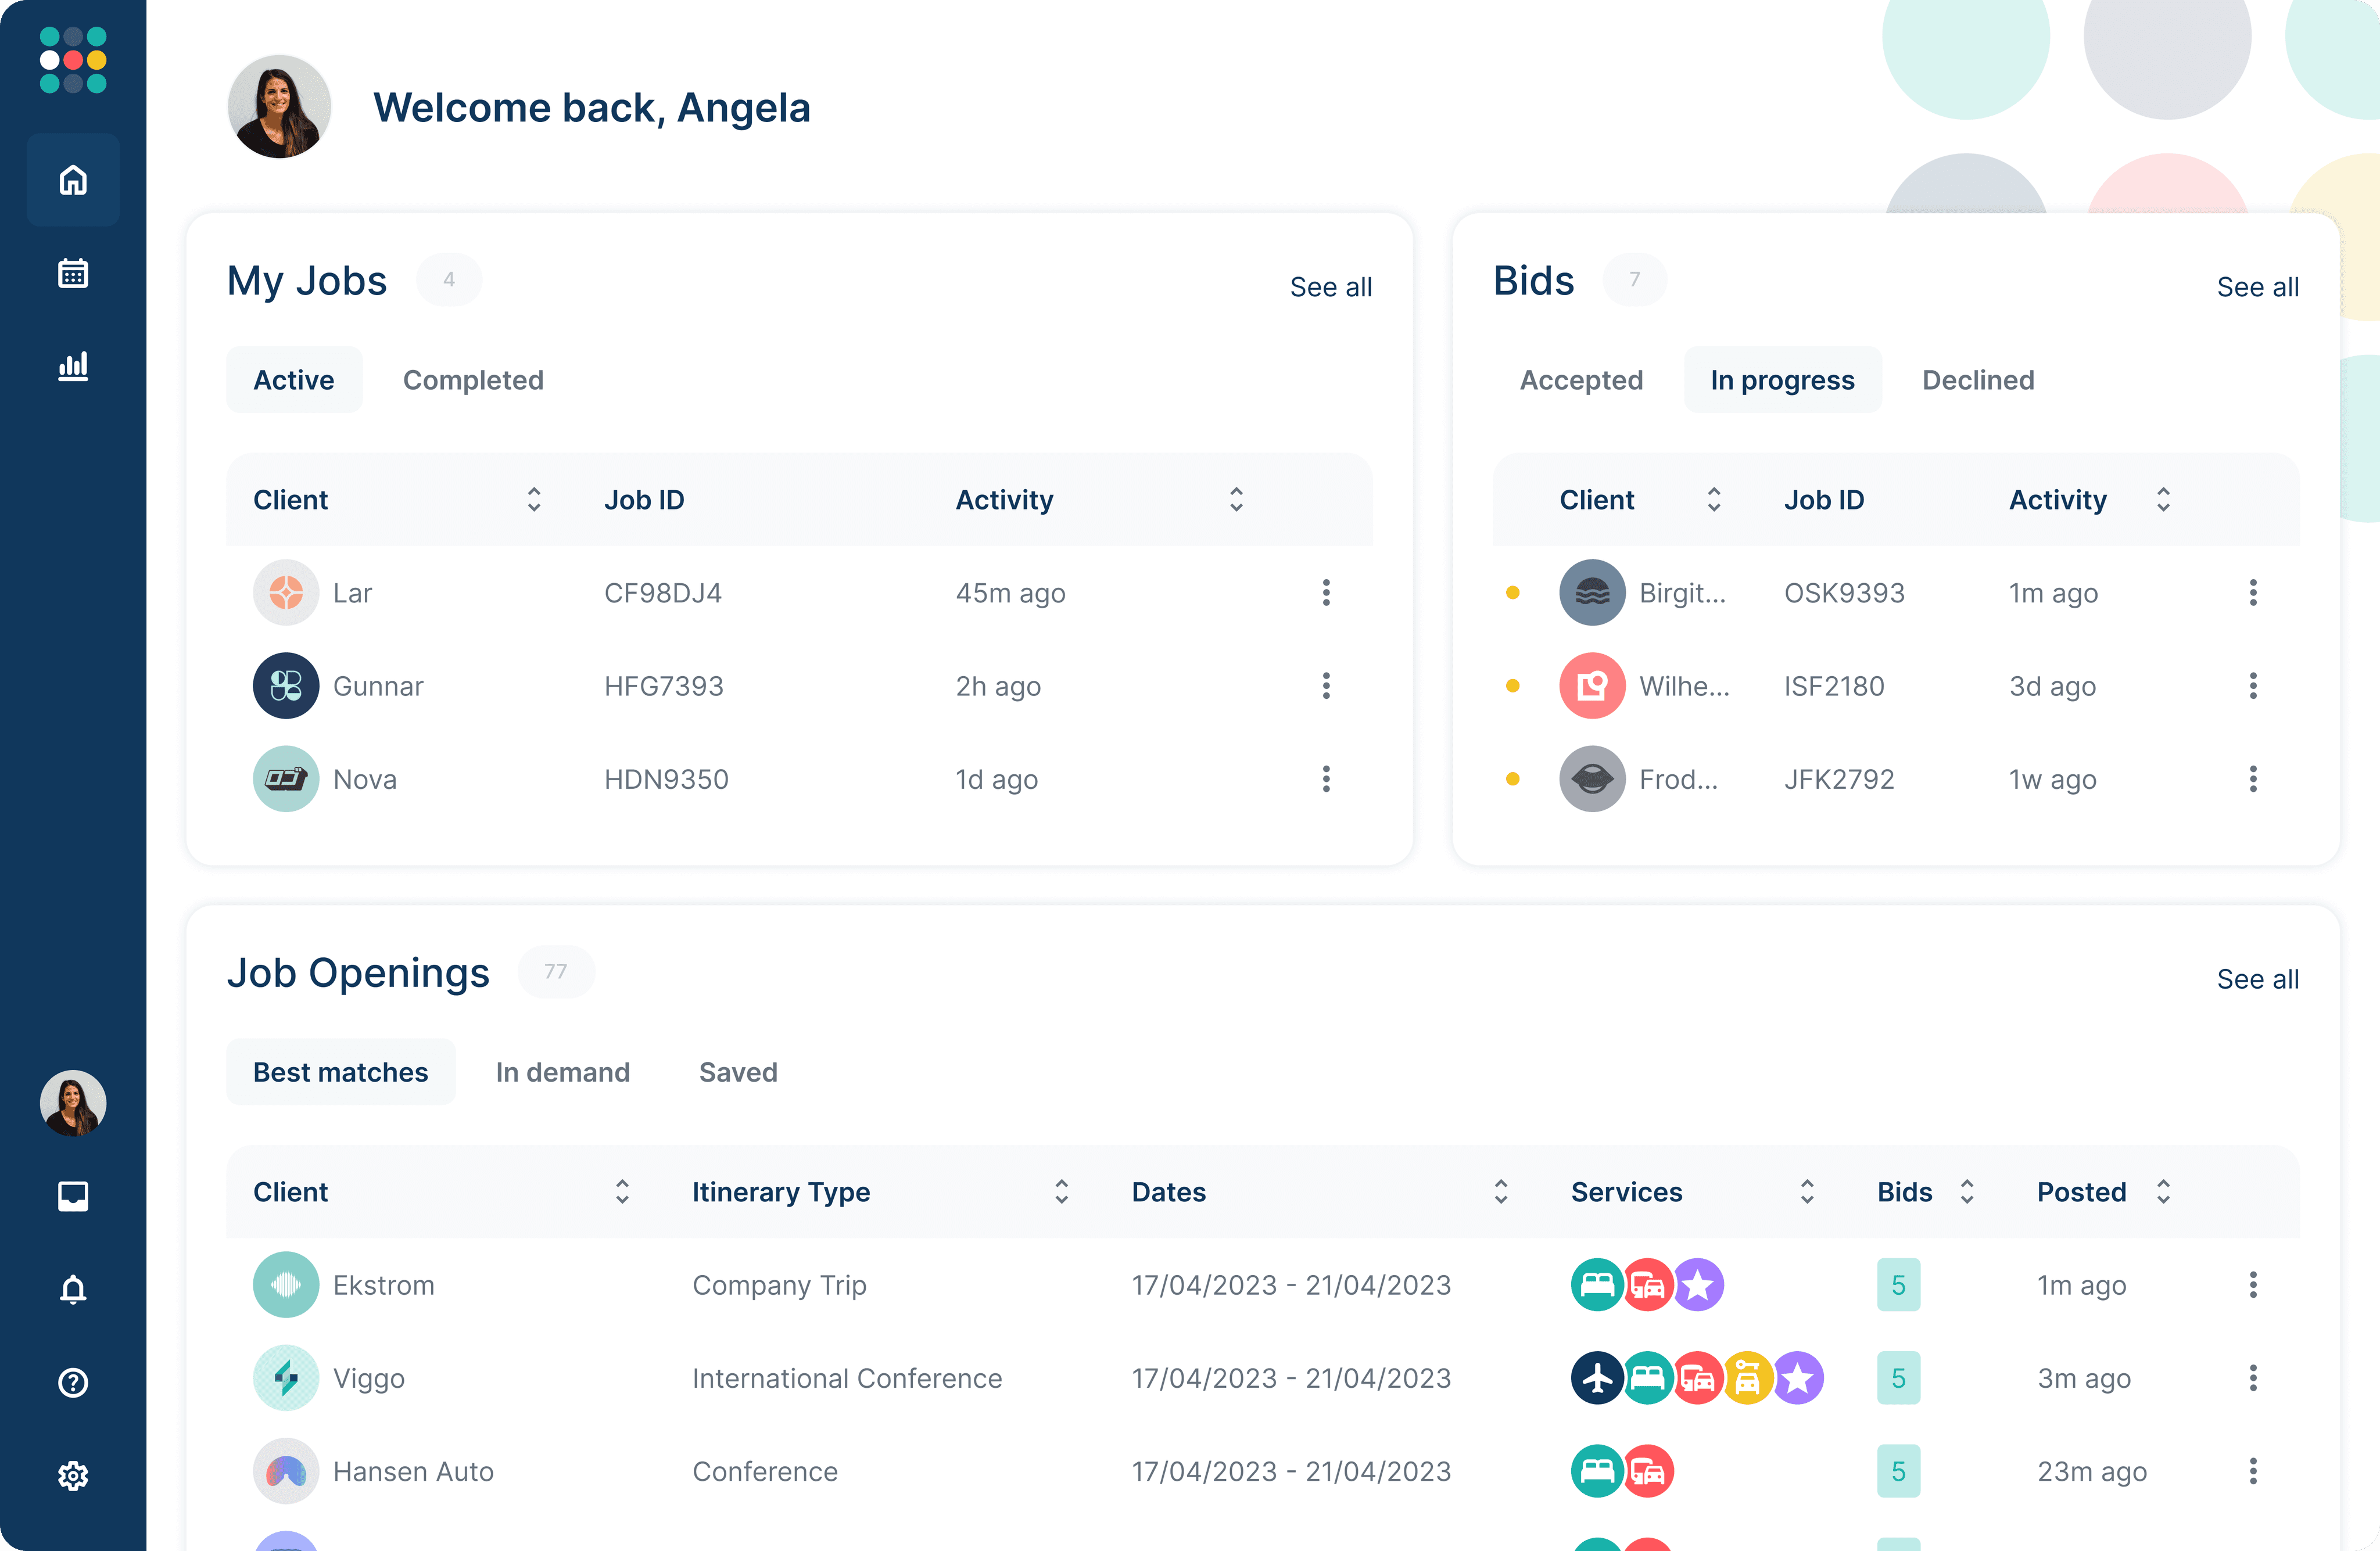
Task: Sort My Jobs by Client column
Action: point(534,500)
